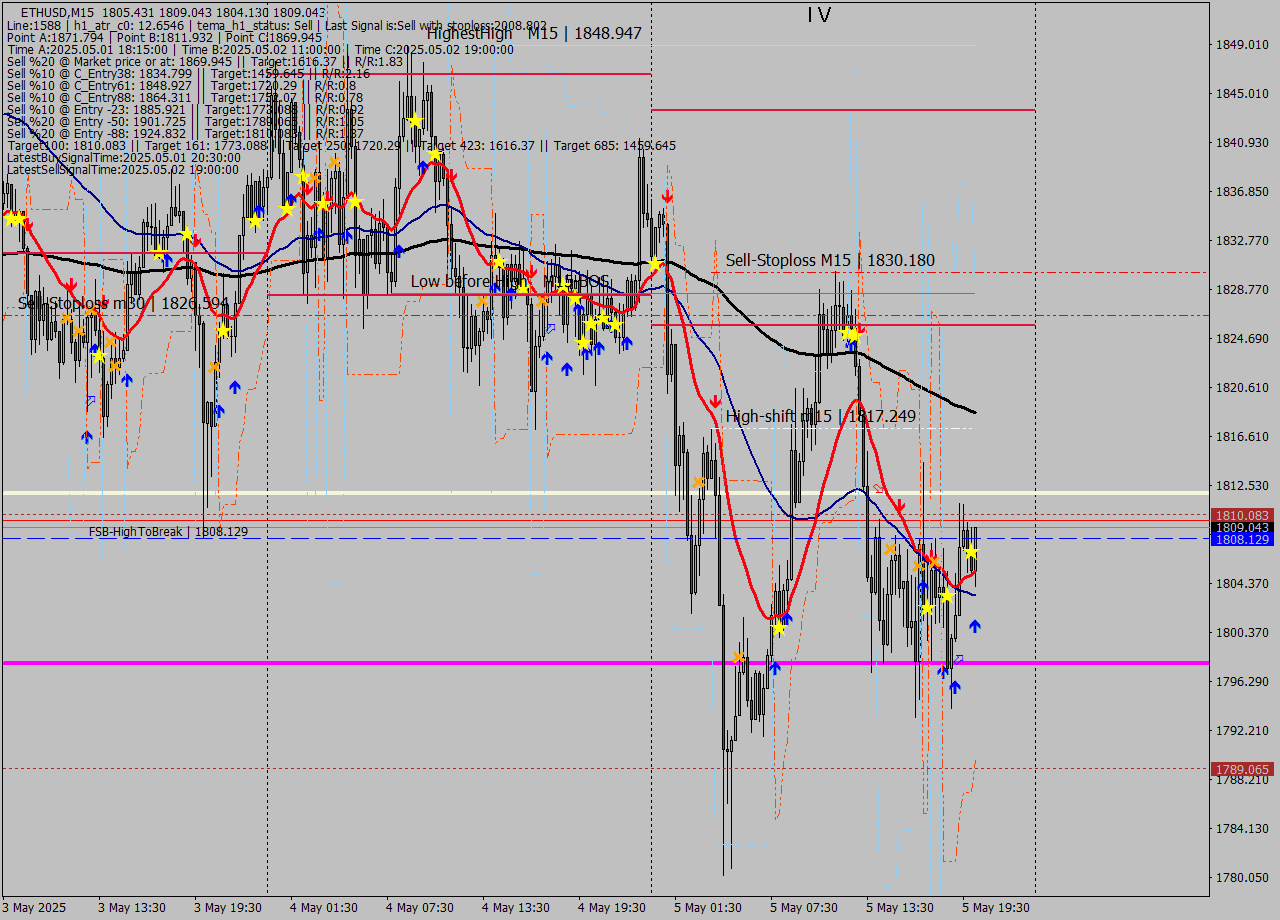
Task: Click the red 1810.083 price tag
Action: coord(1242,515)
